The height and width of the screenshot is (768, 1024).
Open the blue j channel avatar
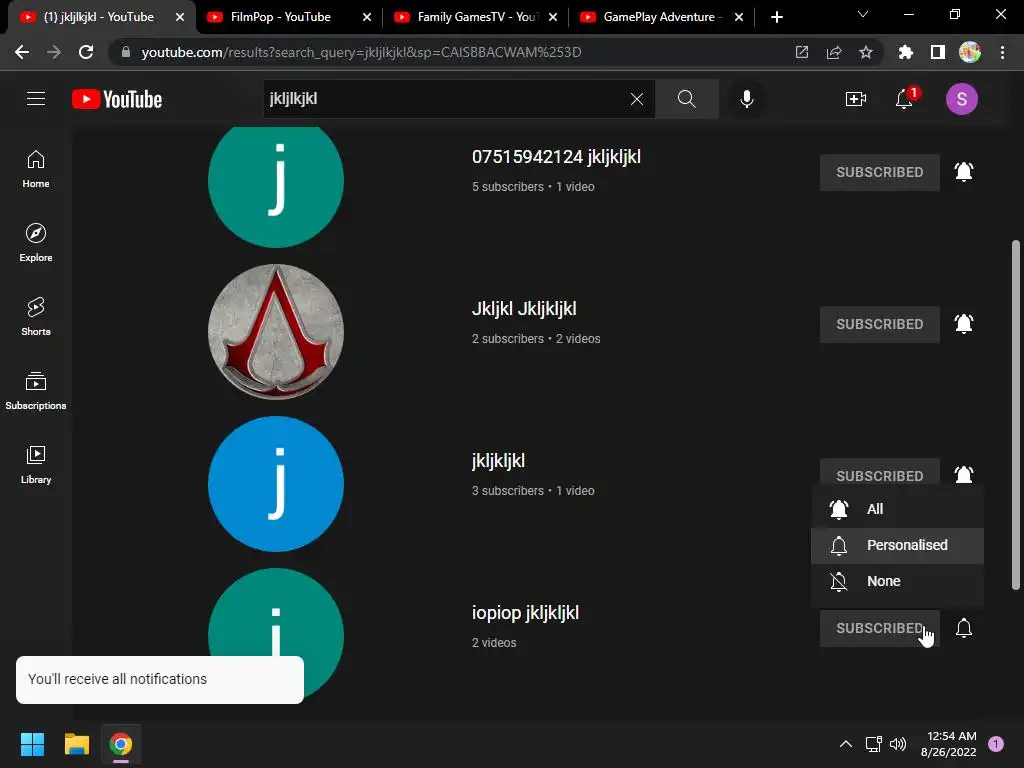click(x=276, y=484)
